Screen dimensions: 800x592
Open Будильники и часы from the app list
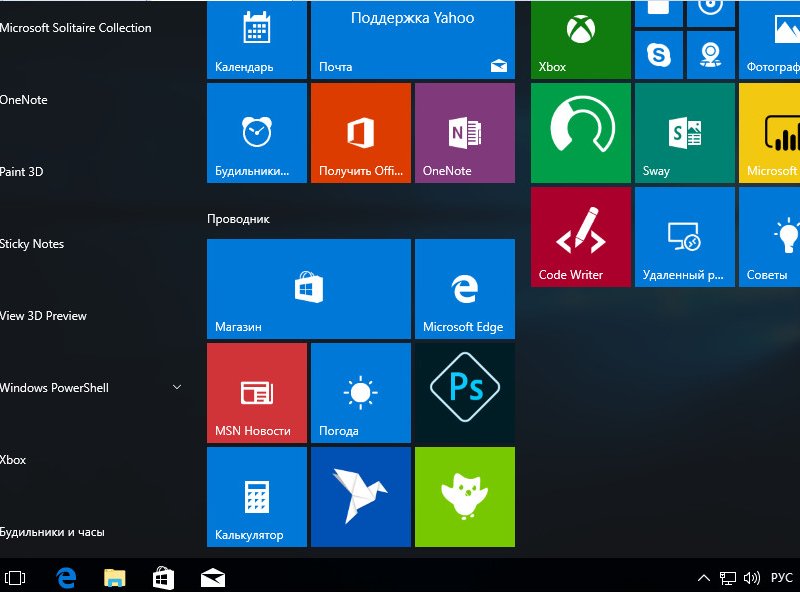coord(52,532)
